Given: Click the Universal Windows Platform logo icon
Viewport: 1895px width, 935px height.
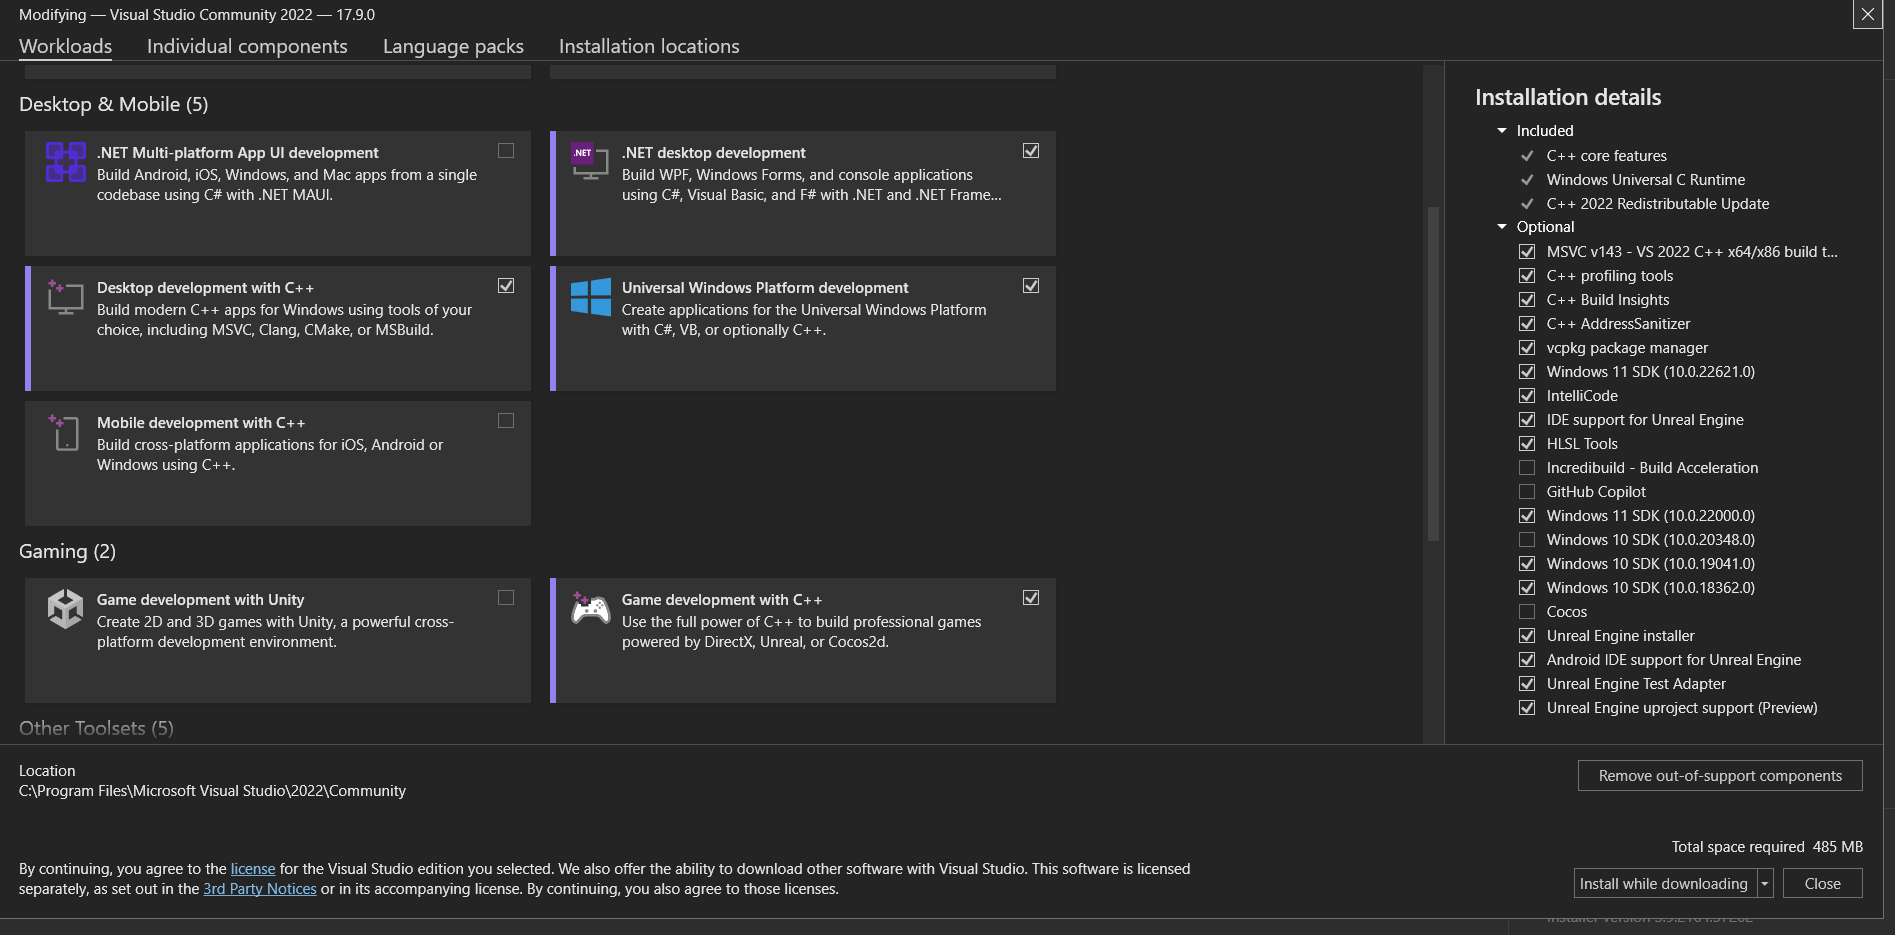Looking at the screenshot, I should click(590, 297).
